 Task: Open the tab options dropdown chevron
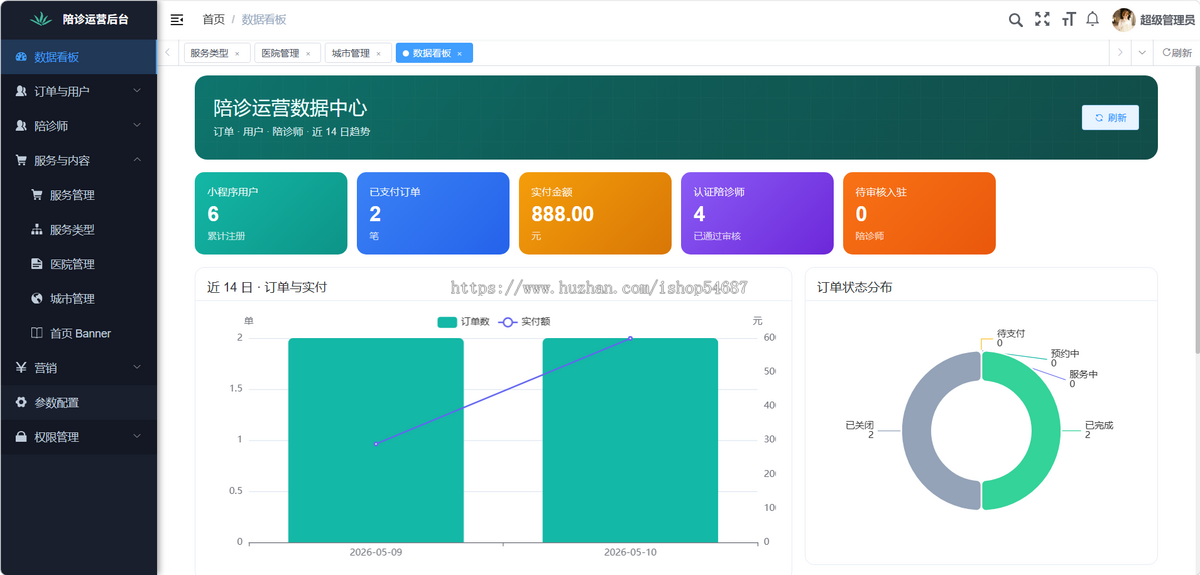1142,53
